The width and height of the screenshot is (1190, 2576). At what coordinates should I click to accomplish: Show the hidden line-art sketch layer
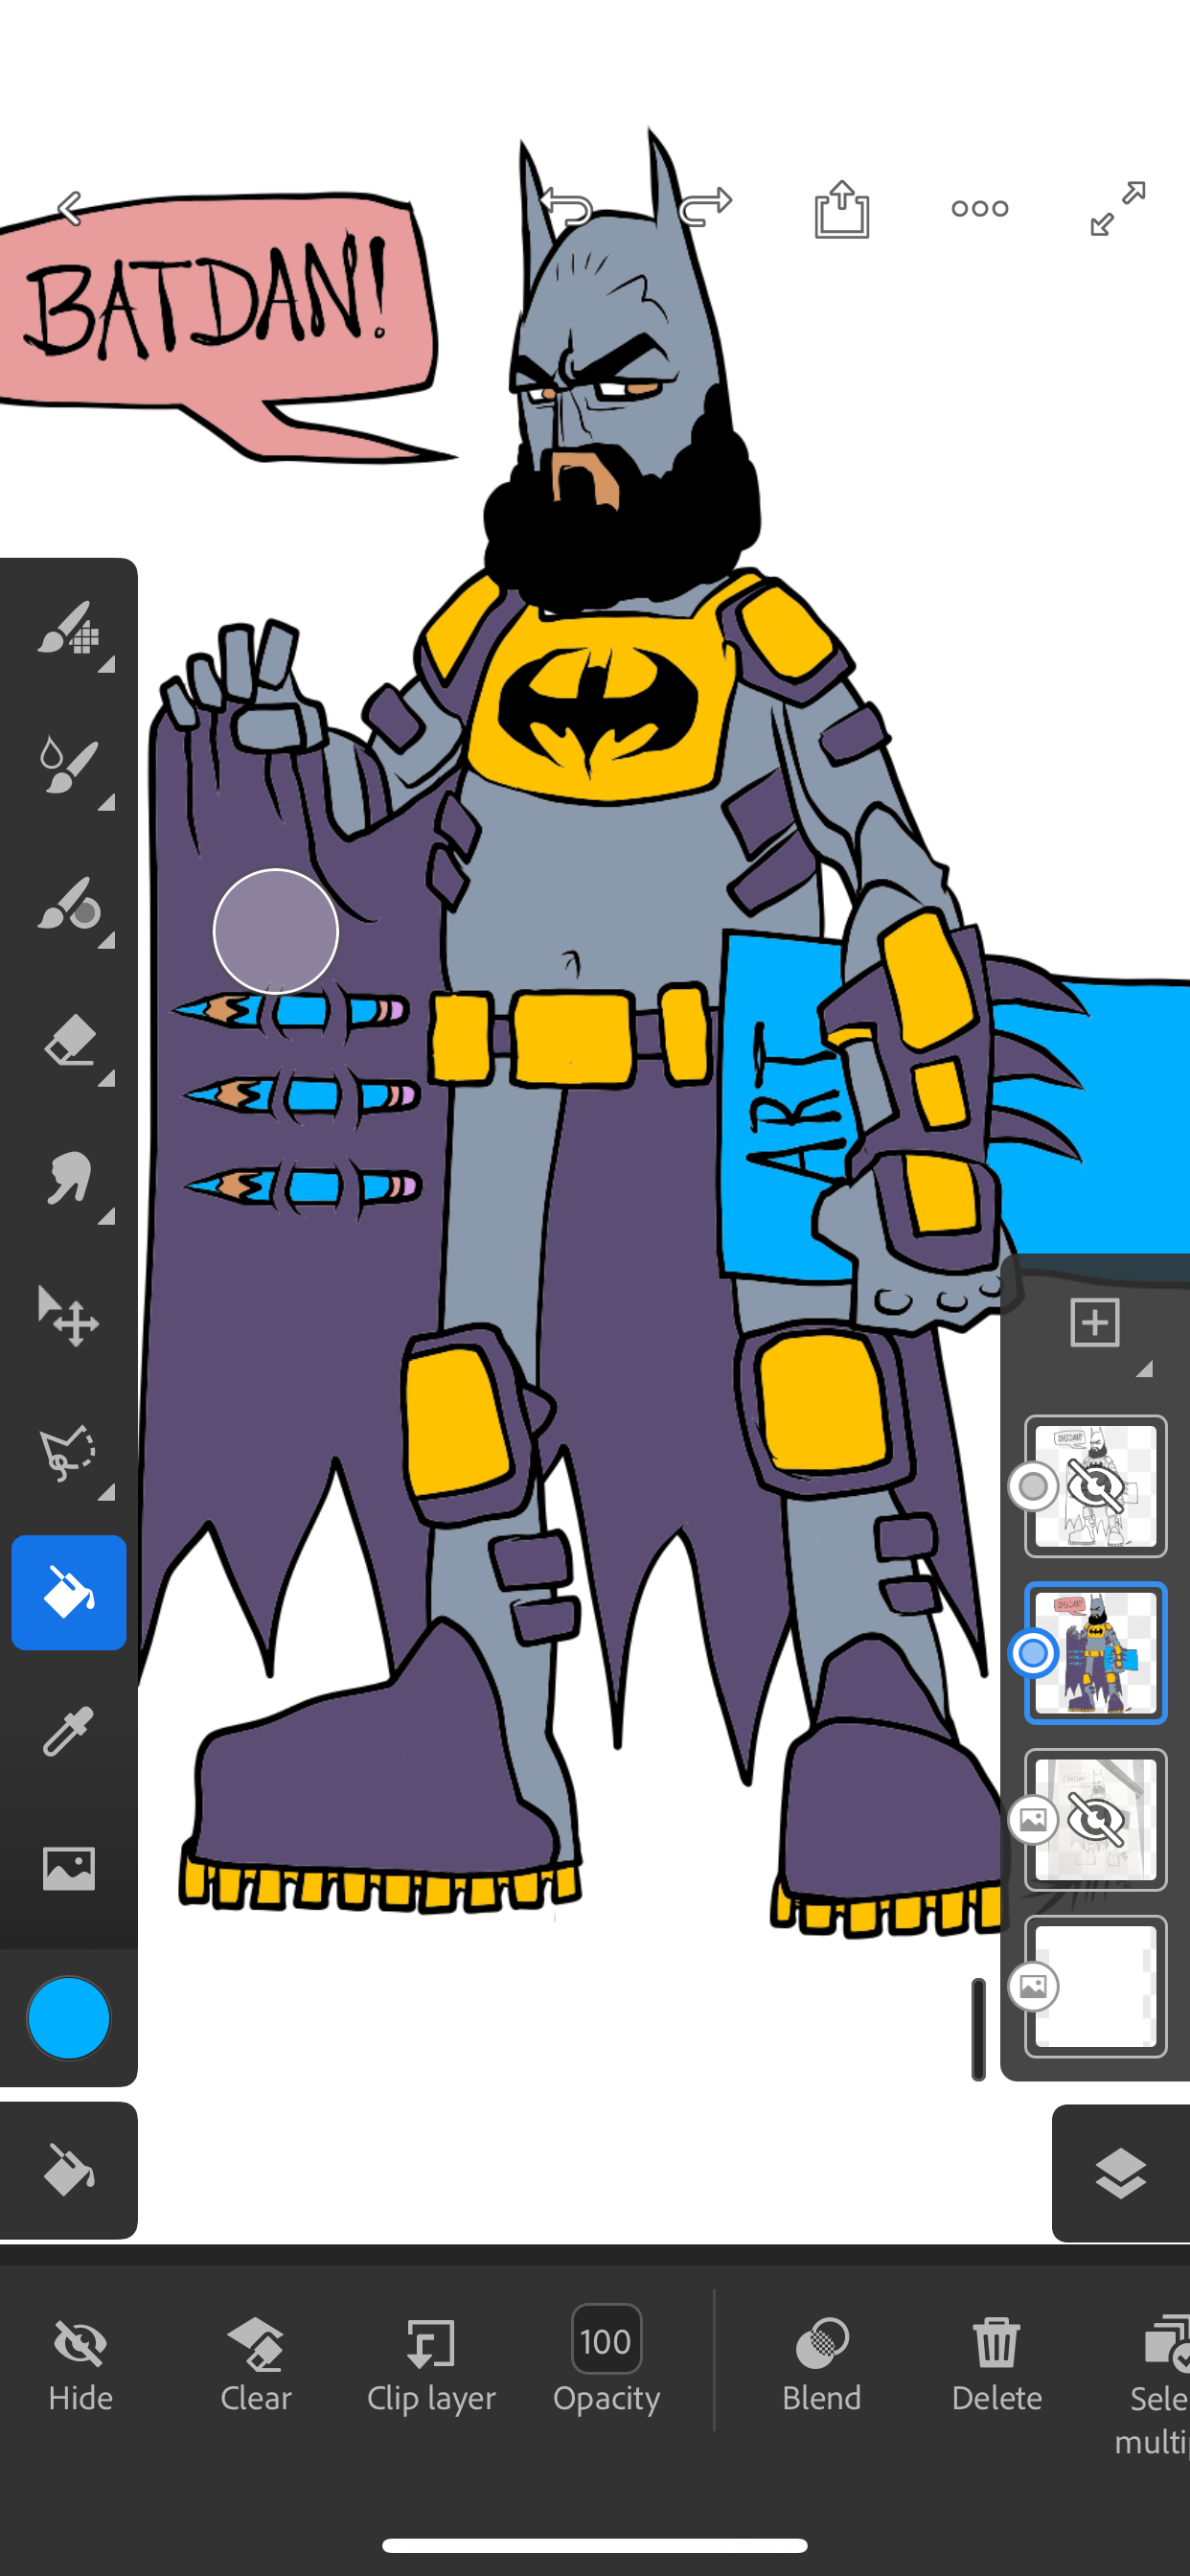(x=1096, y=1486)
